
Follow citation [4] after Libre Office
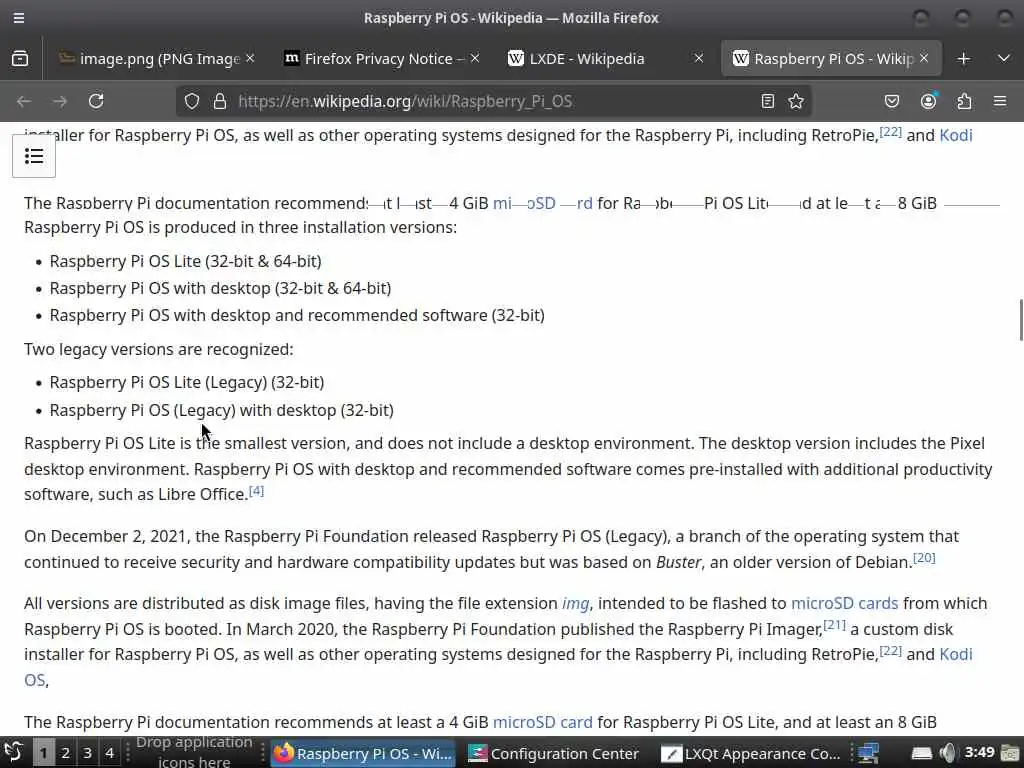click(256, 490)
